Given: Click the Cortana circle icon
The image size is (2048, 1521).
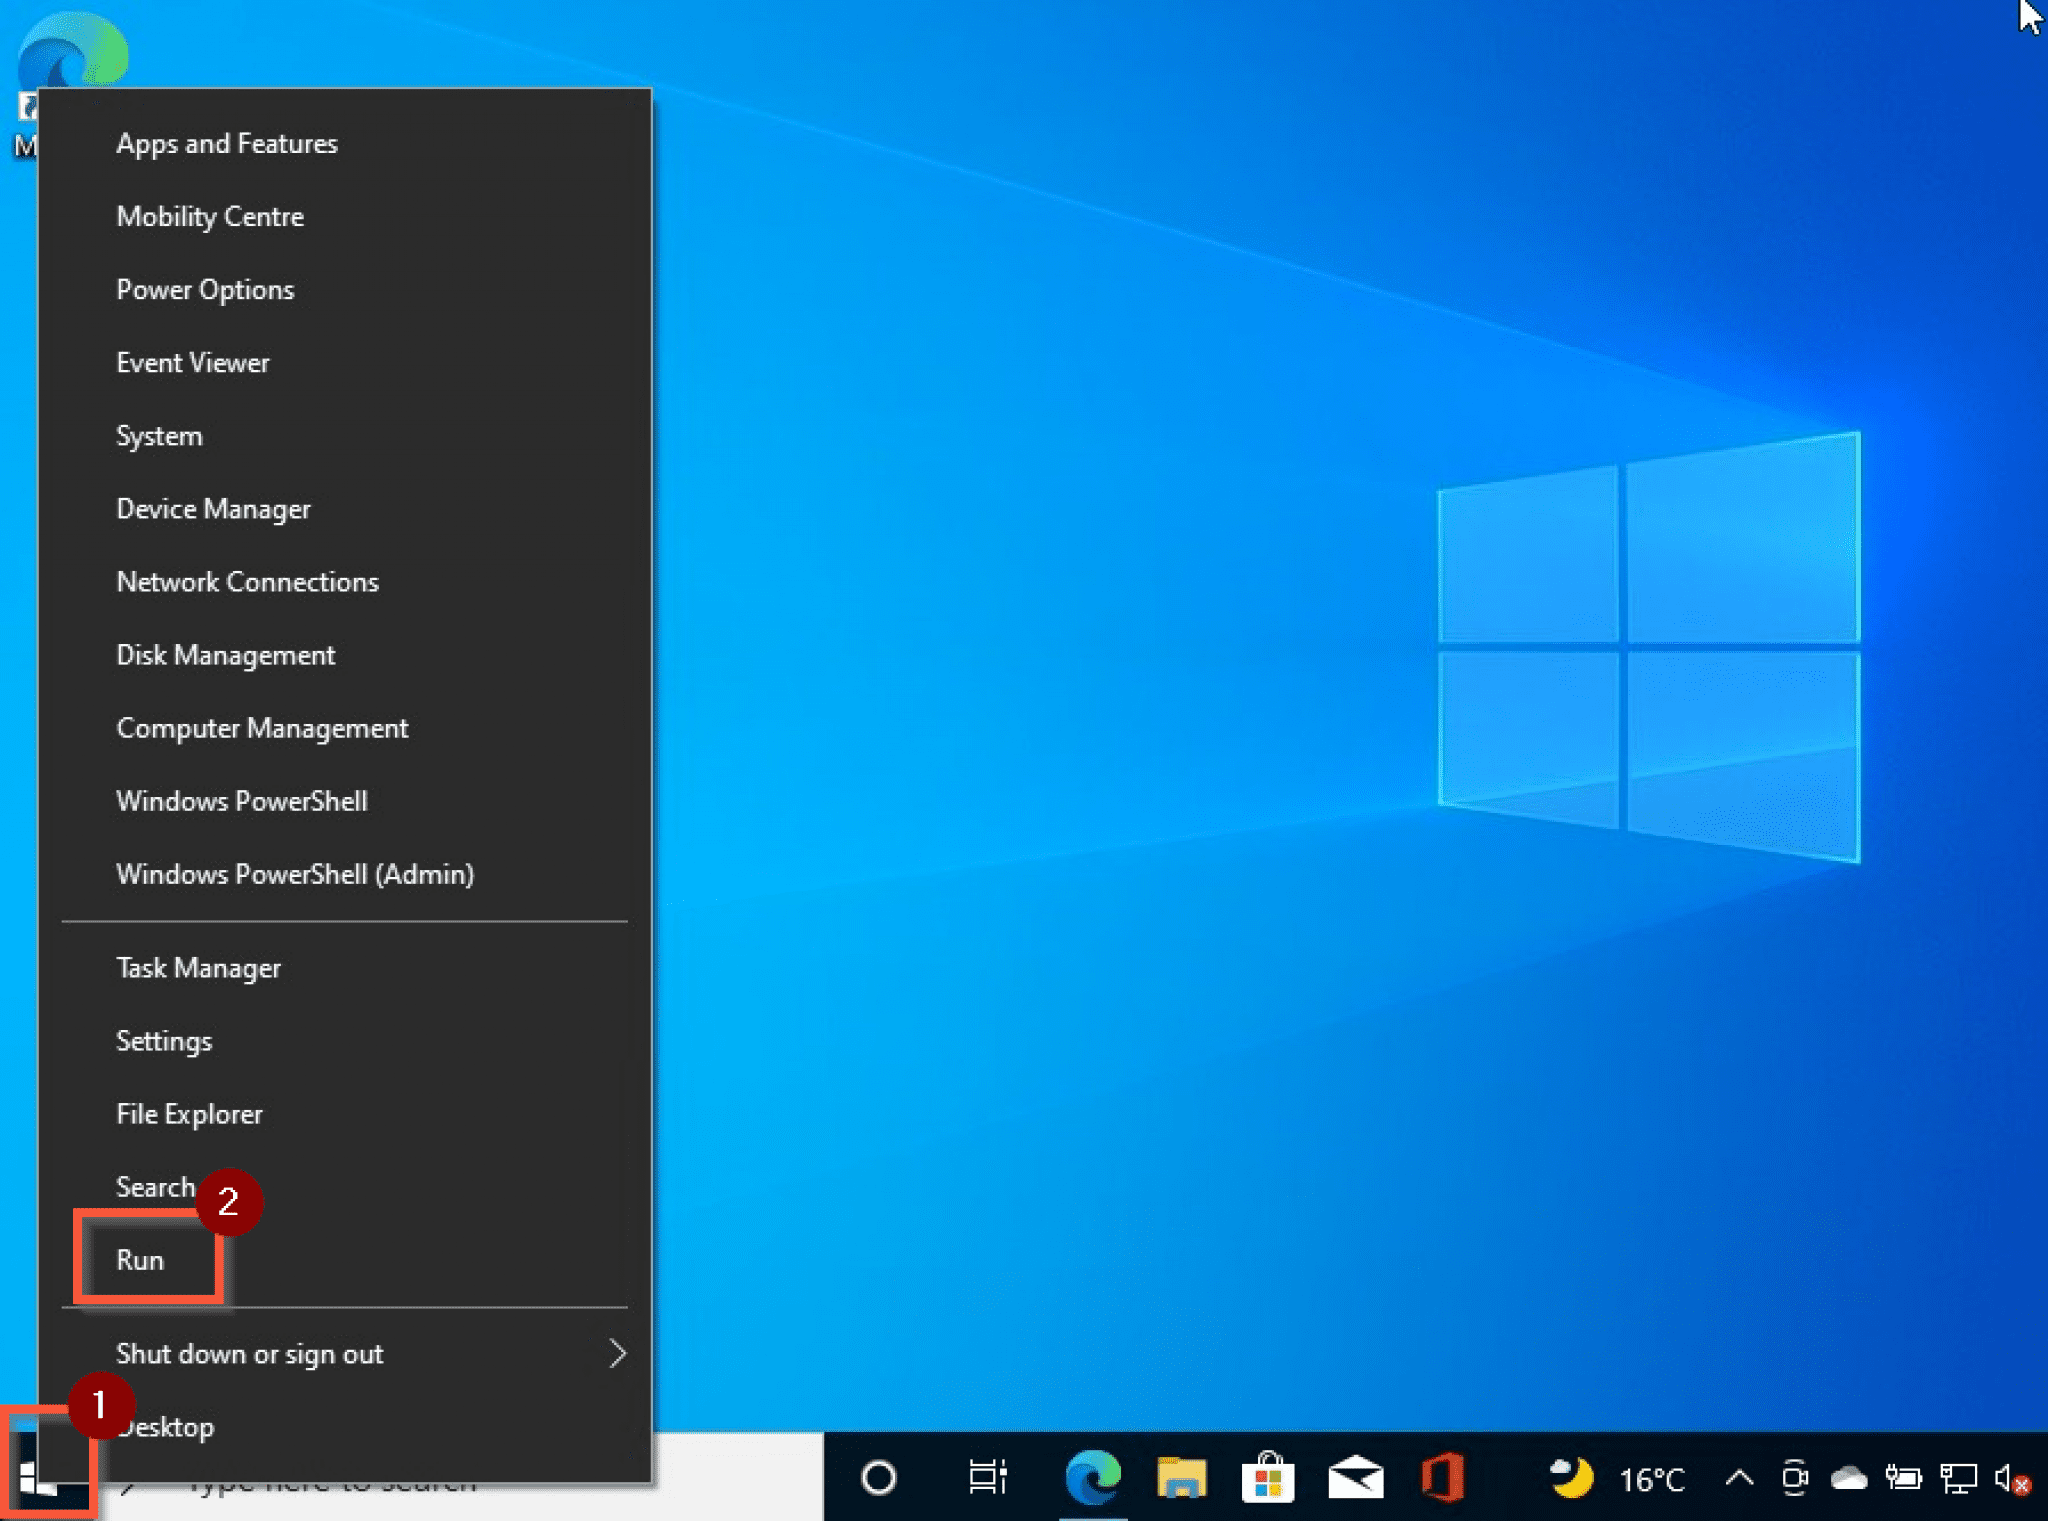Looking at the screenshot, I should click(x=878, y=1477).
